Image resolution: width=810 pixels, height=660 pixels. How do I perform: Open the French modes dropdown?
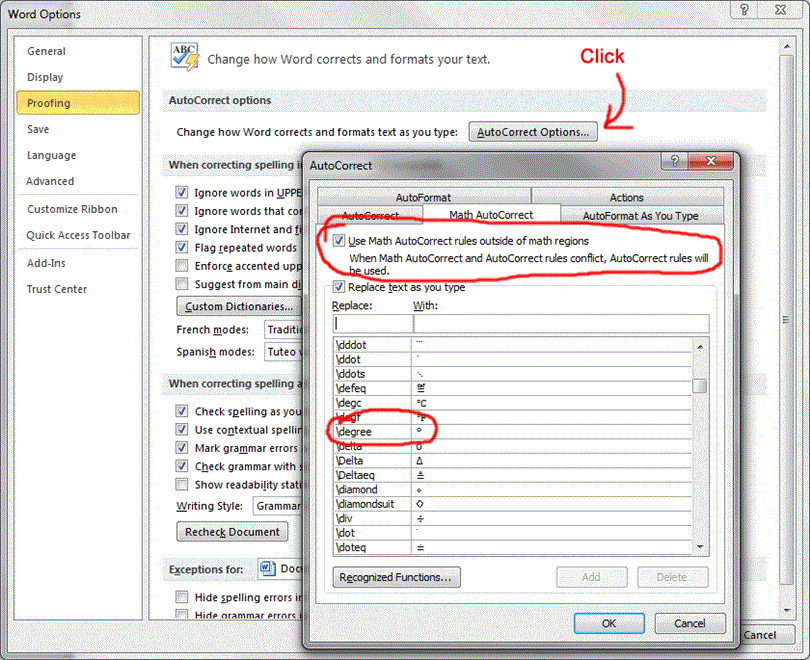click(x=284, y=329)
